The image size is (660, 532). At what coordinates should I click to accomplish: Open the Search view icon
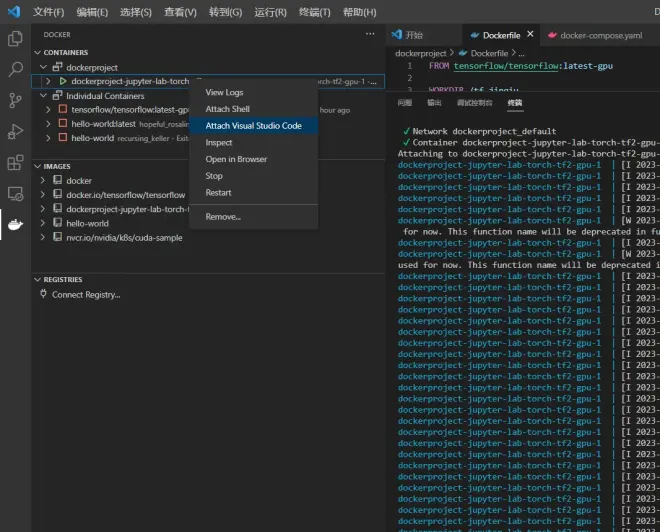click(15, 69)
